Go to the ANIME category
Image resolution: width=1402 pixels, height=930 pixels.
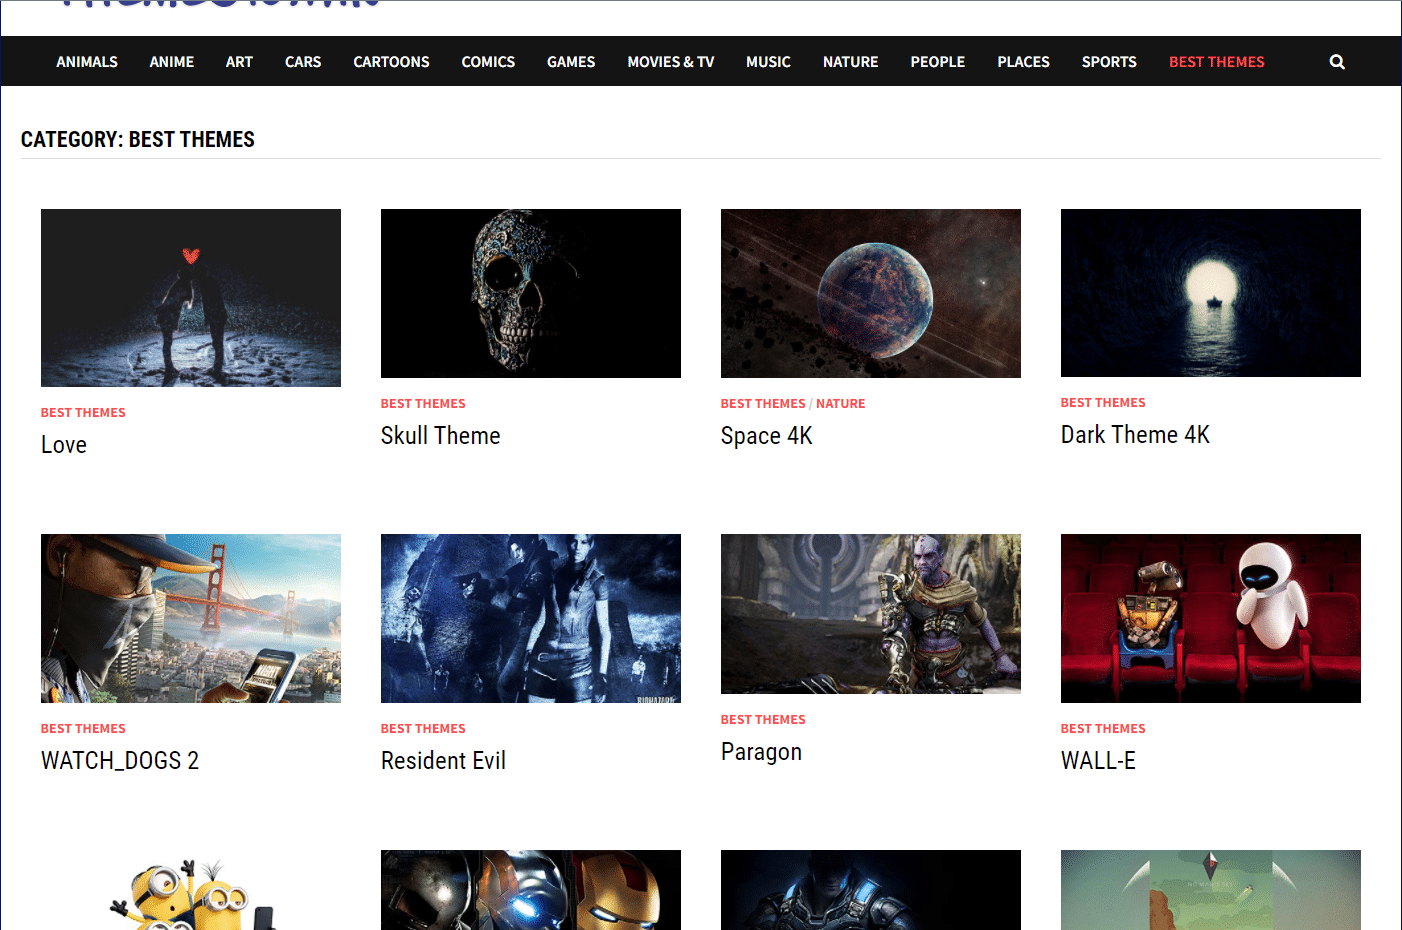pyautogui.click(x=172, y=62)
